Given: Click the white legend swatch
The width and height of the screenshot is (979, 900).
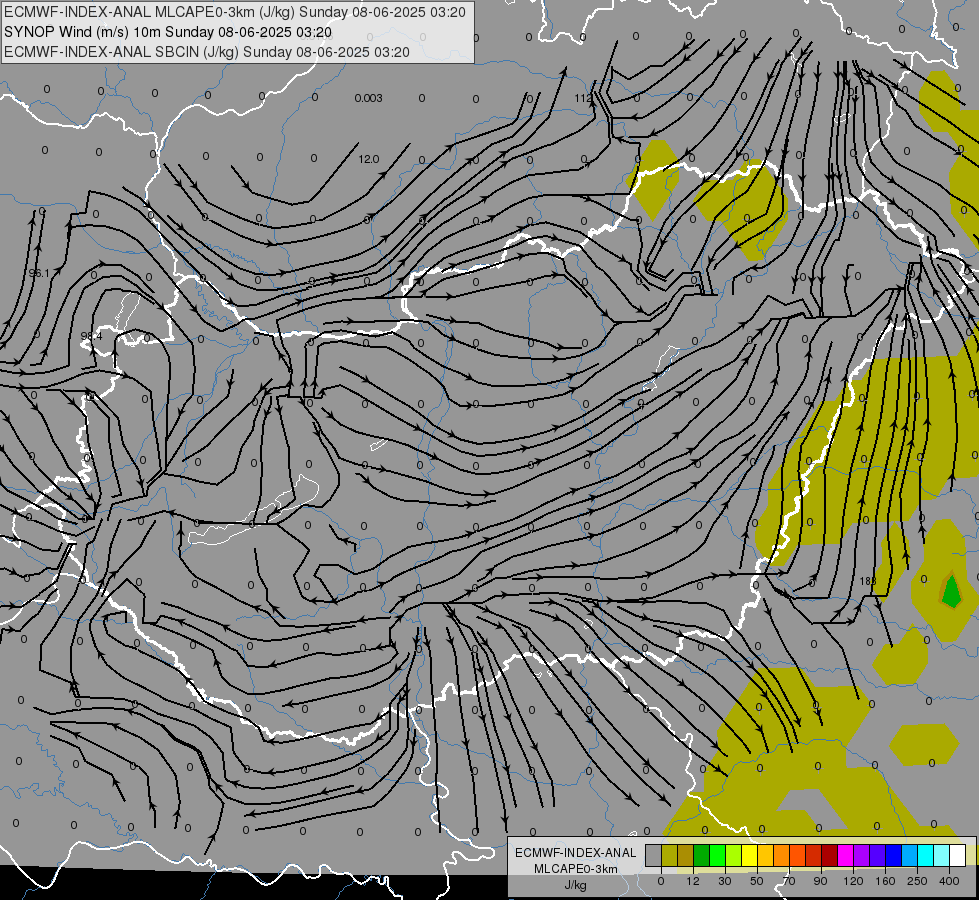Looking at the screenshot, I should click(958, 856).
